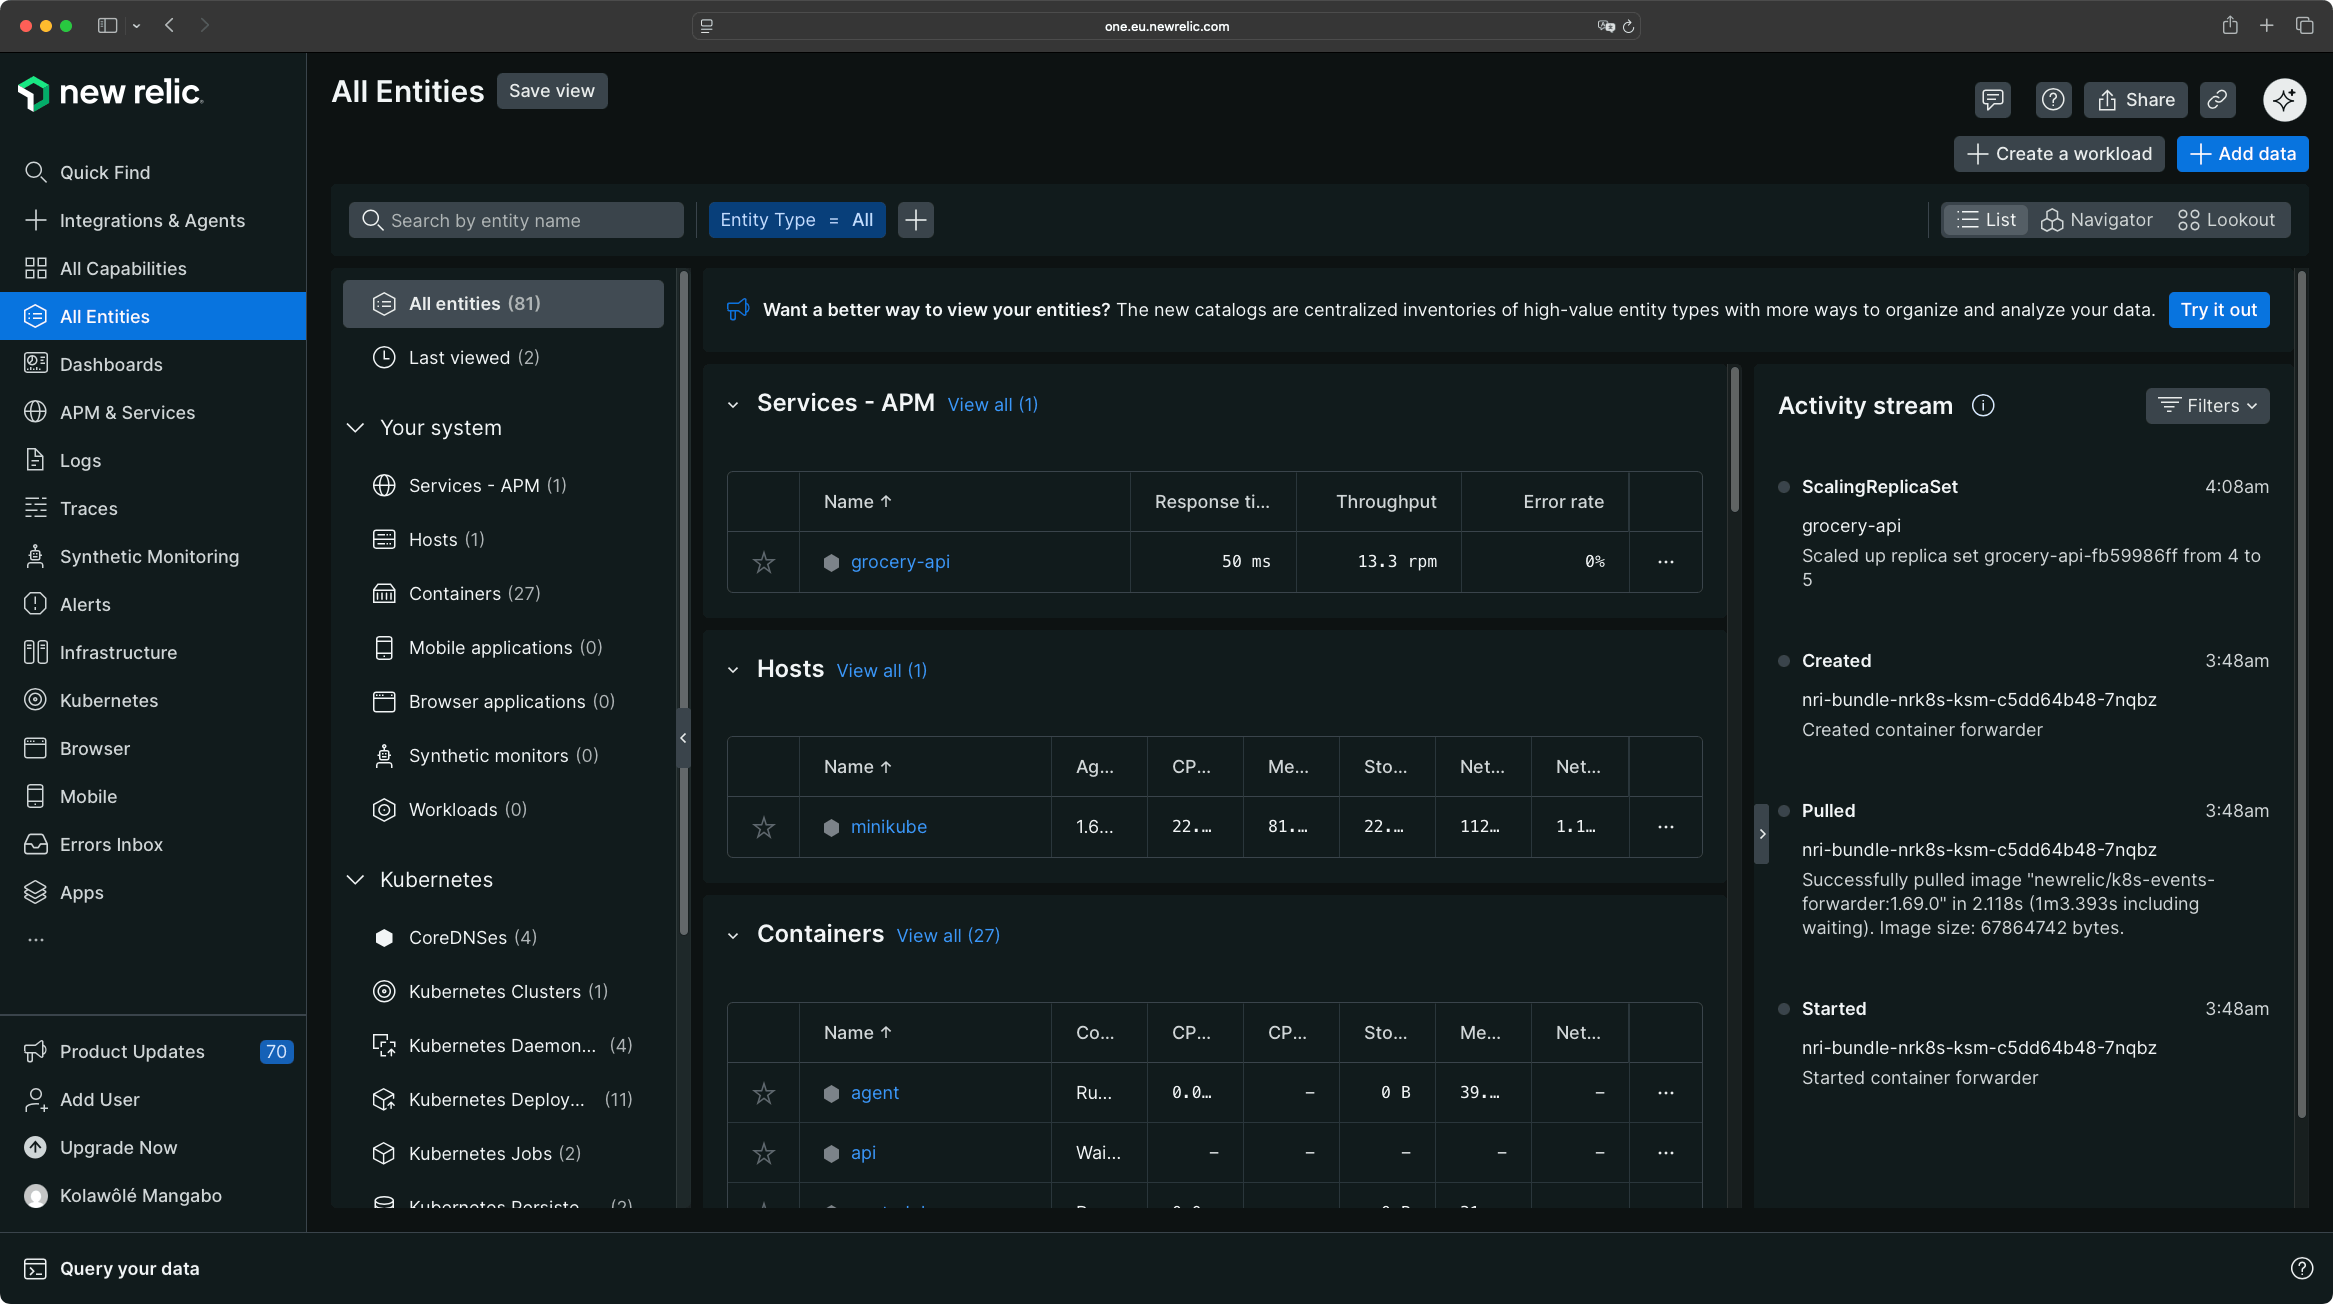The height and width of the screenshot is (1304, 2333).
Task: Collapse the Your system section
Action: click(x=356, y=427)
